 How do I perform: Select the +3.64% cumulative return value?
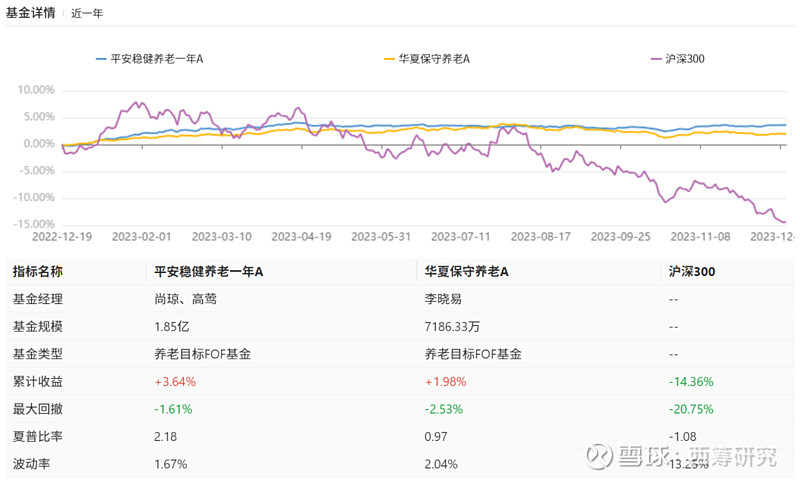tap(175, 382)
